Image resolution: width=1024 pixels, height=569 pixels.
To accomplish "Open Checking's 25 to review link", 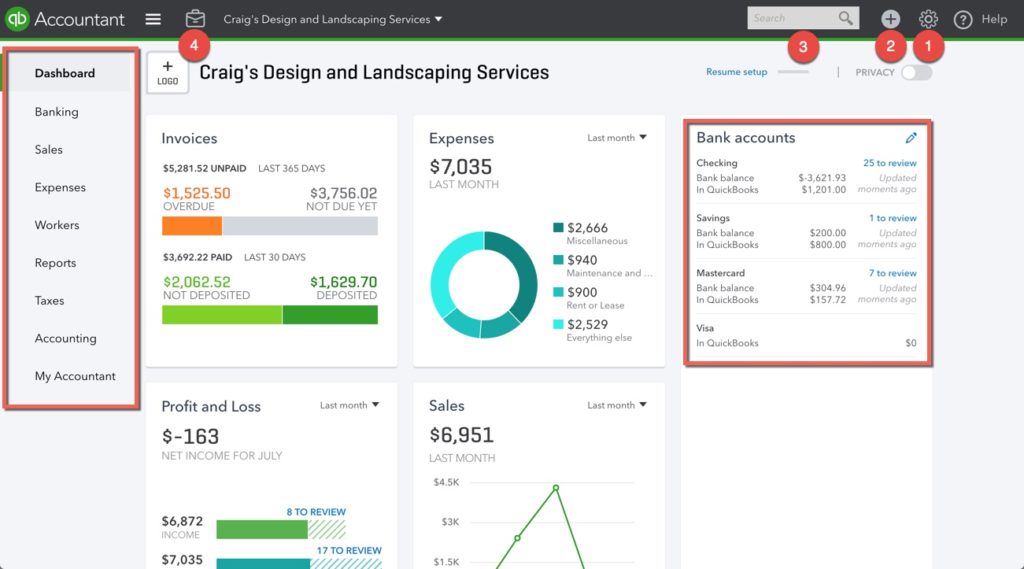I will pyautogui.click(x=889, y=163).
